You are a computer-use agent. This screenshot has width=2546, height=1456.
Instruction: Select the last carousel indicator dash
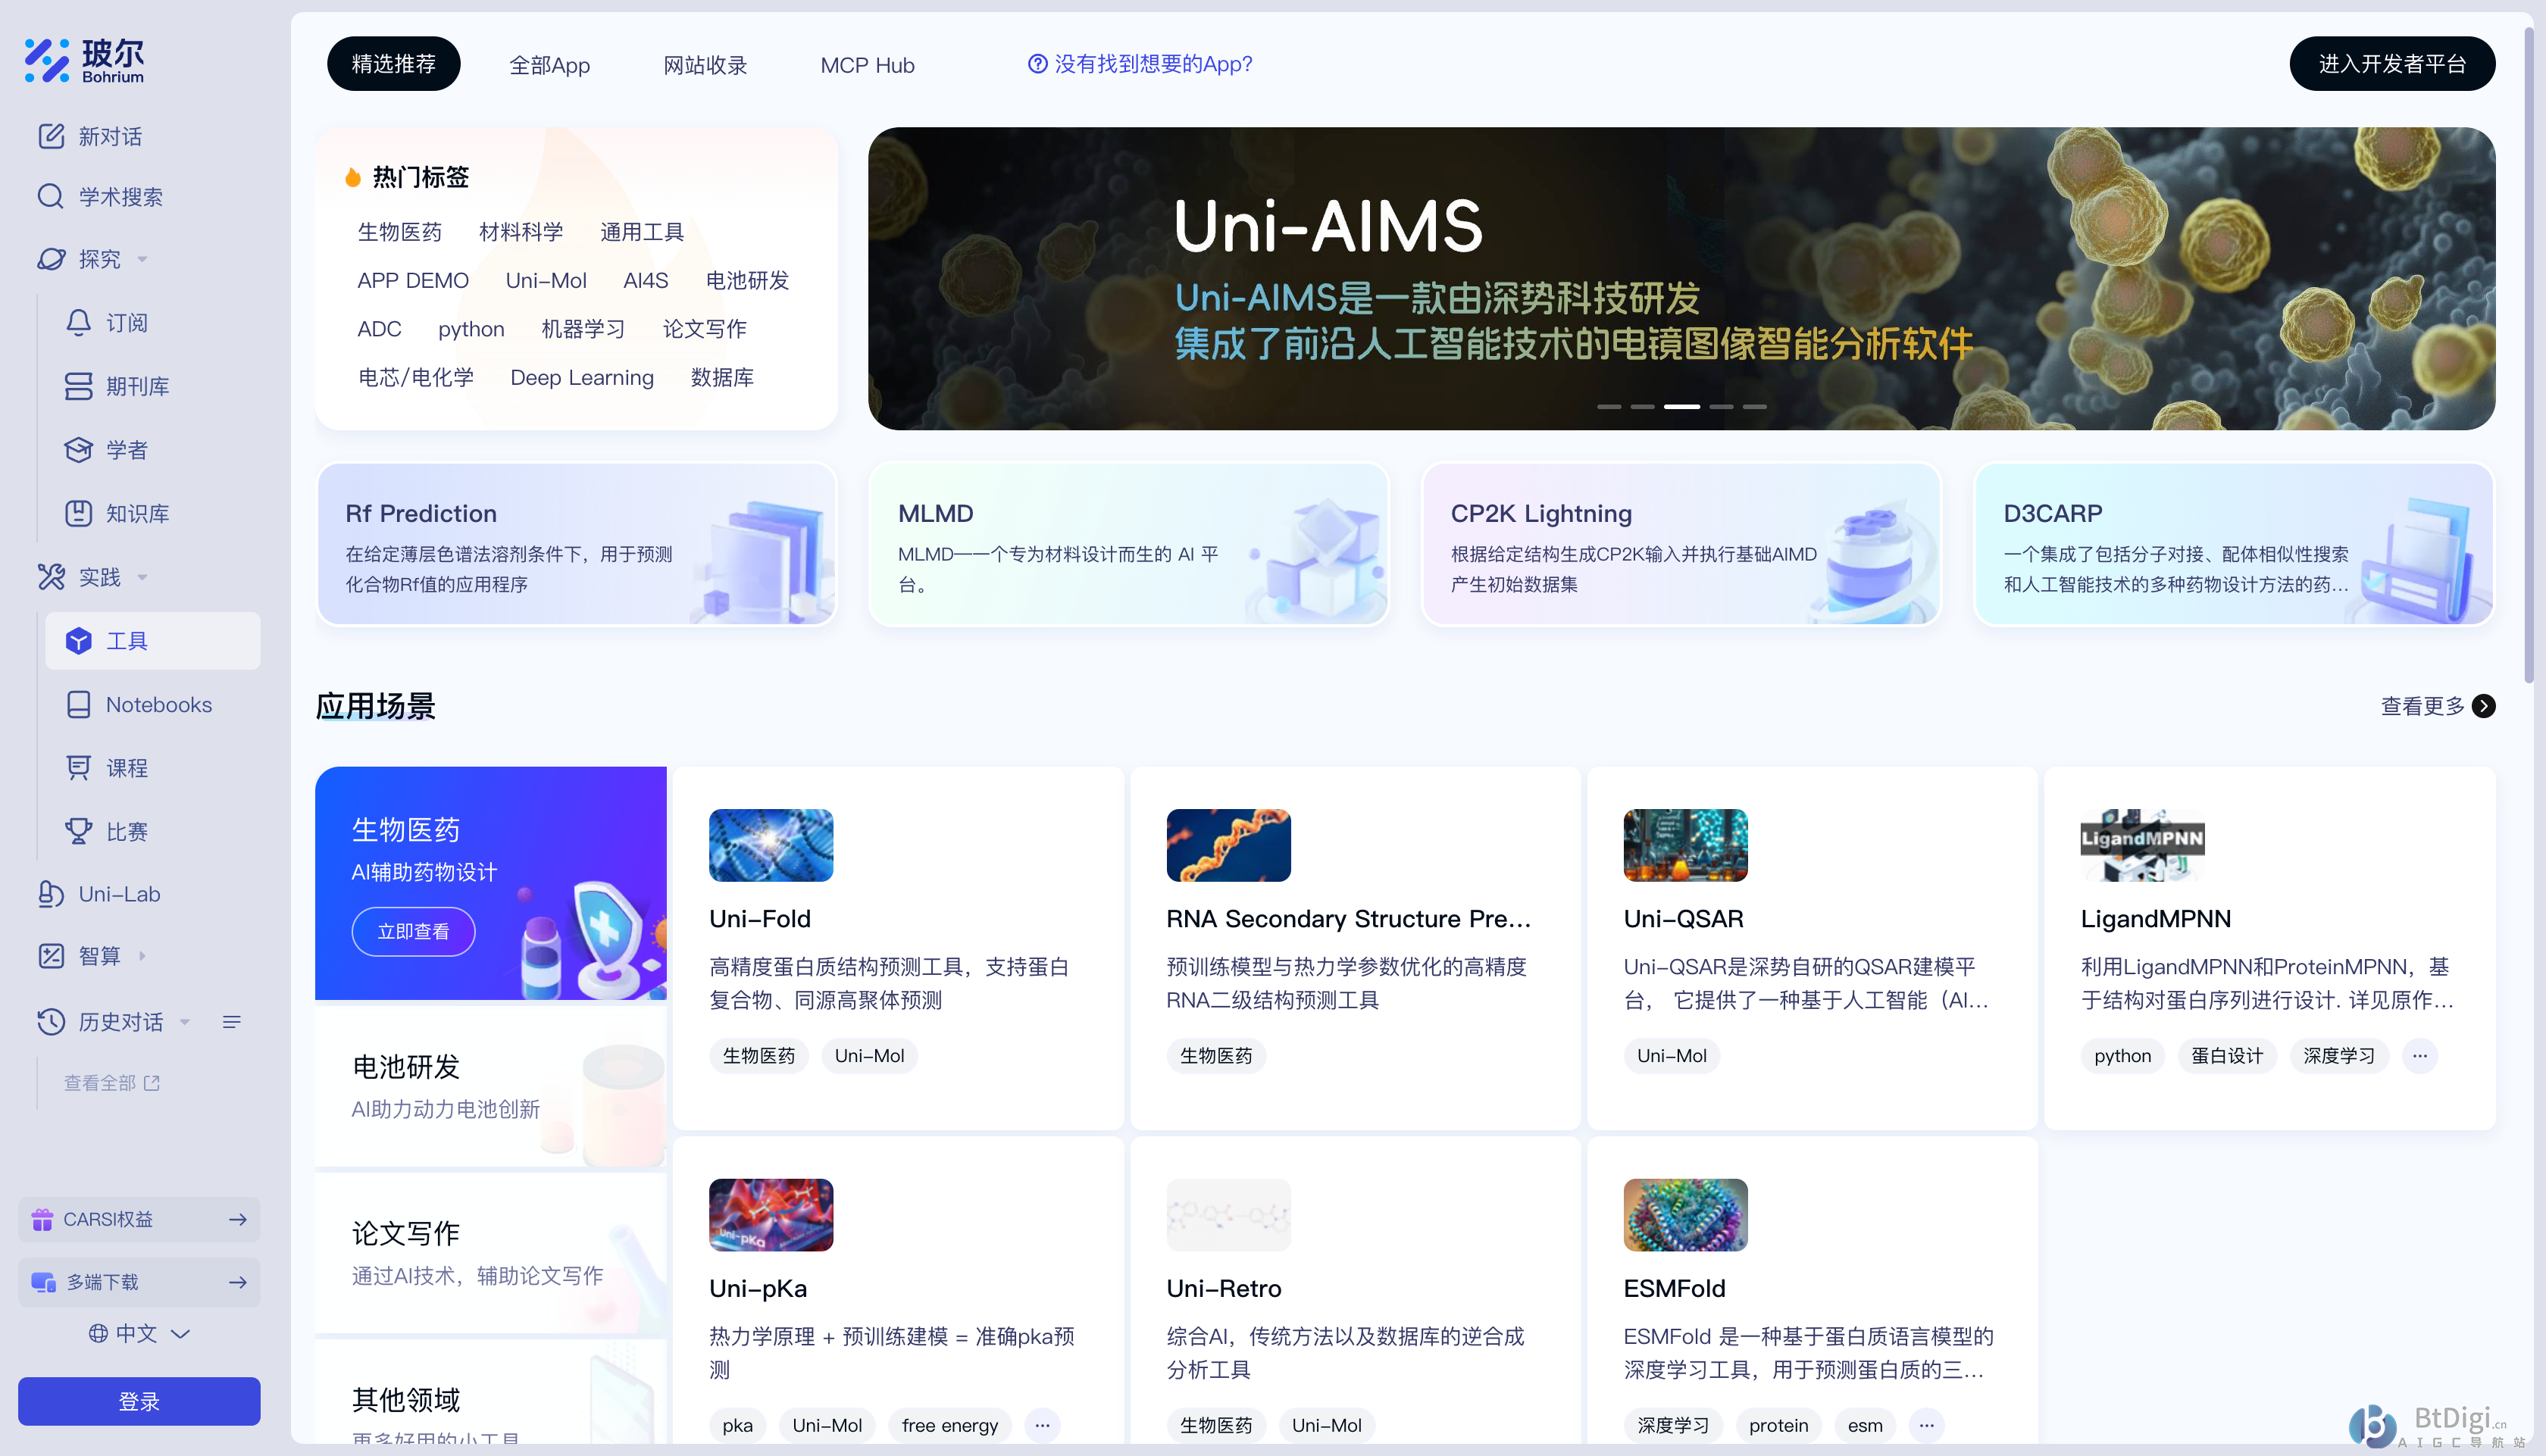(x=1755, y=407)
